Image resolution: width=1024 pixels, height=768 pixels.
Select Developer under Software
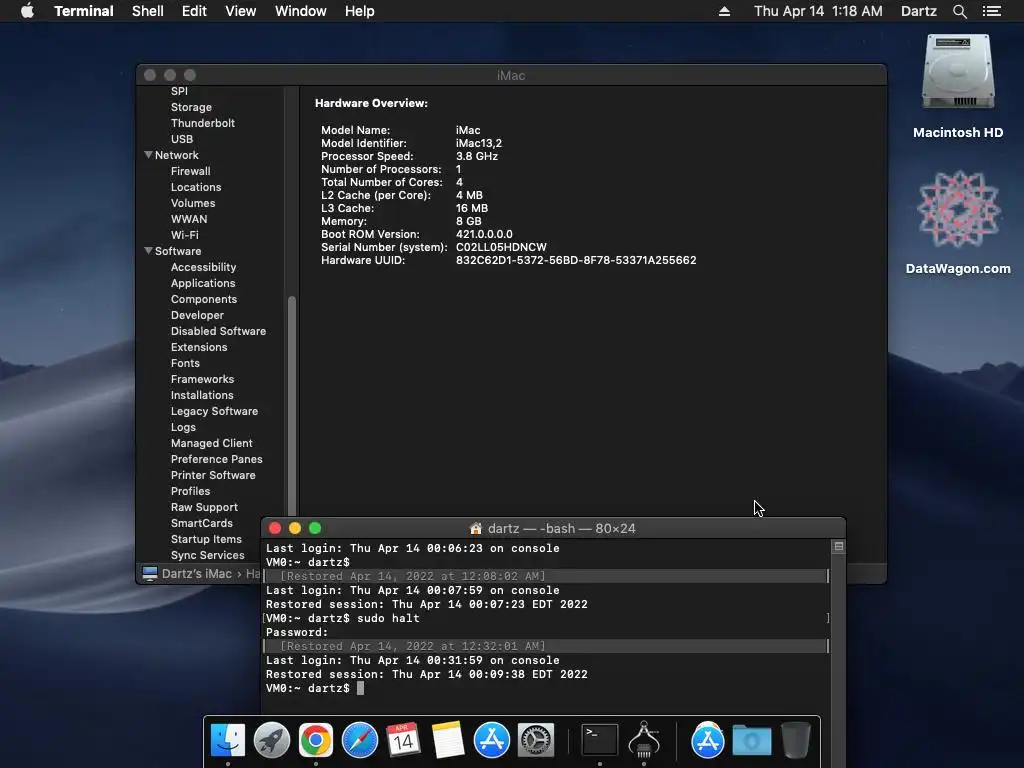click(x=197, y=315)
